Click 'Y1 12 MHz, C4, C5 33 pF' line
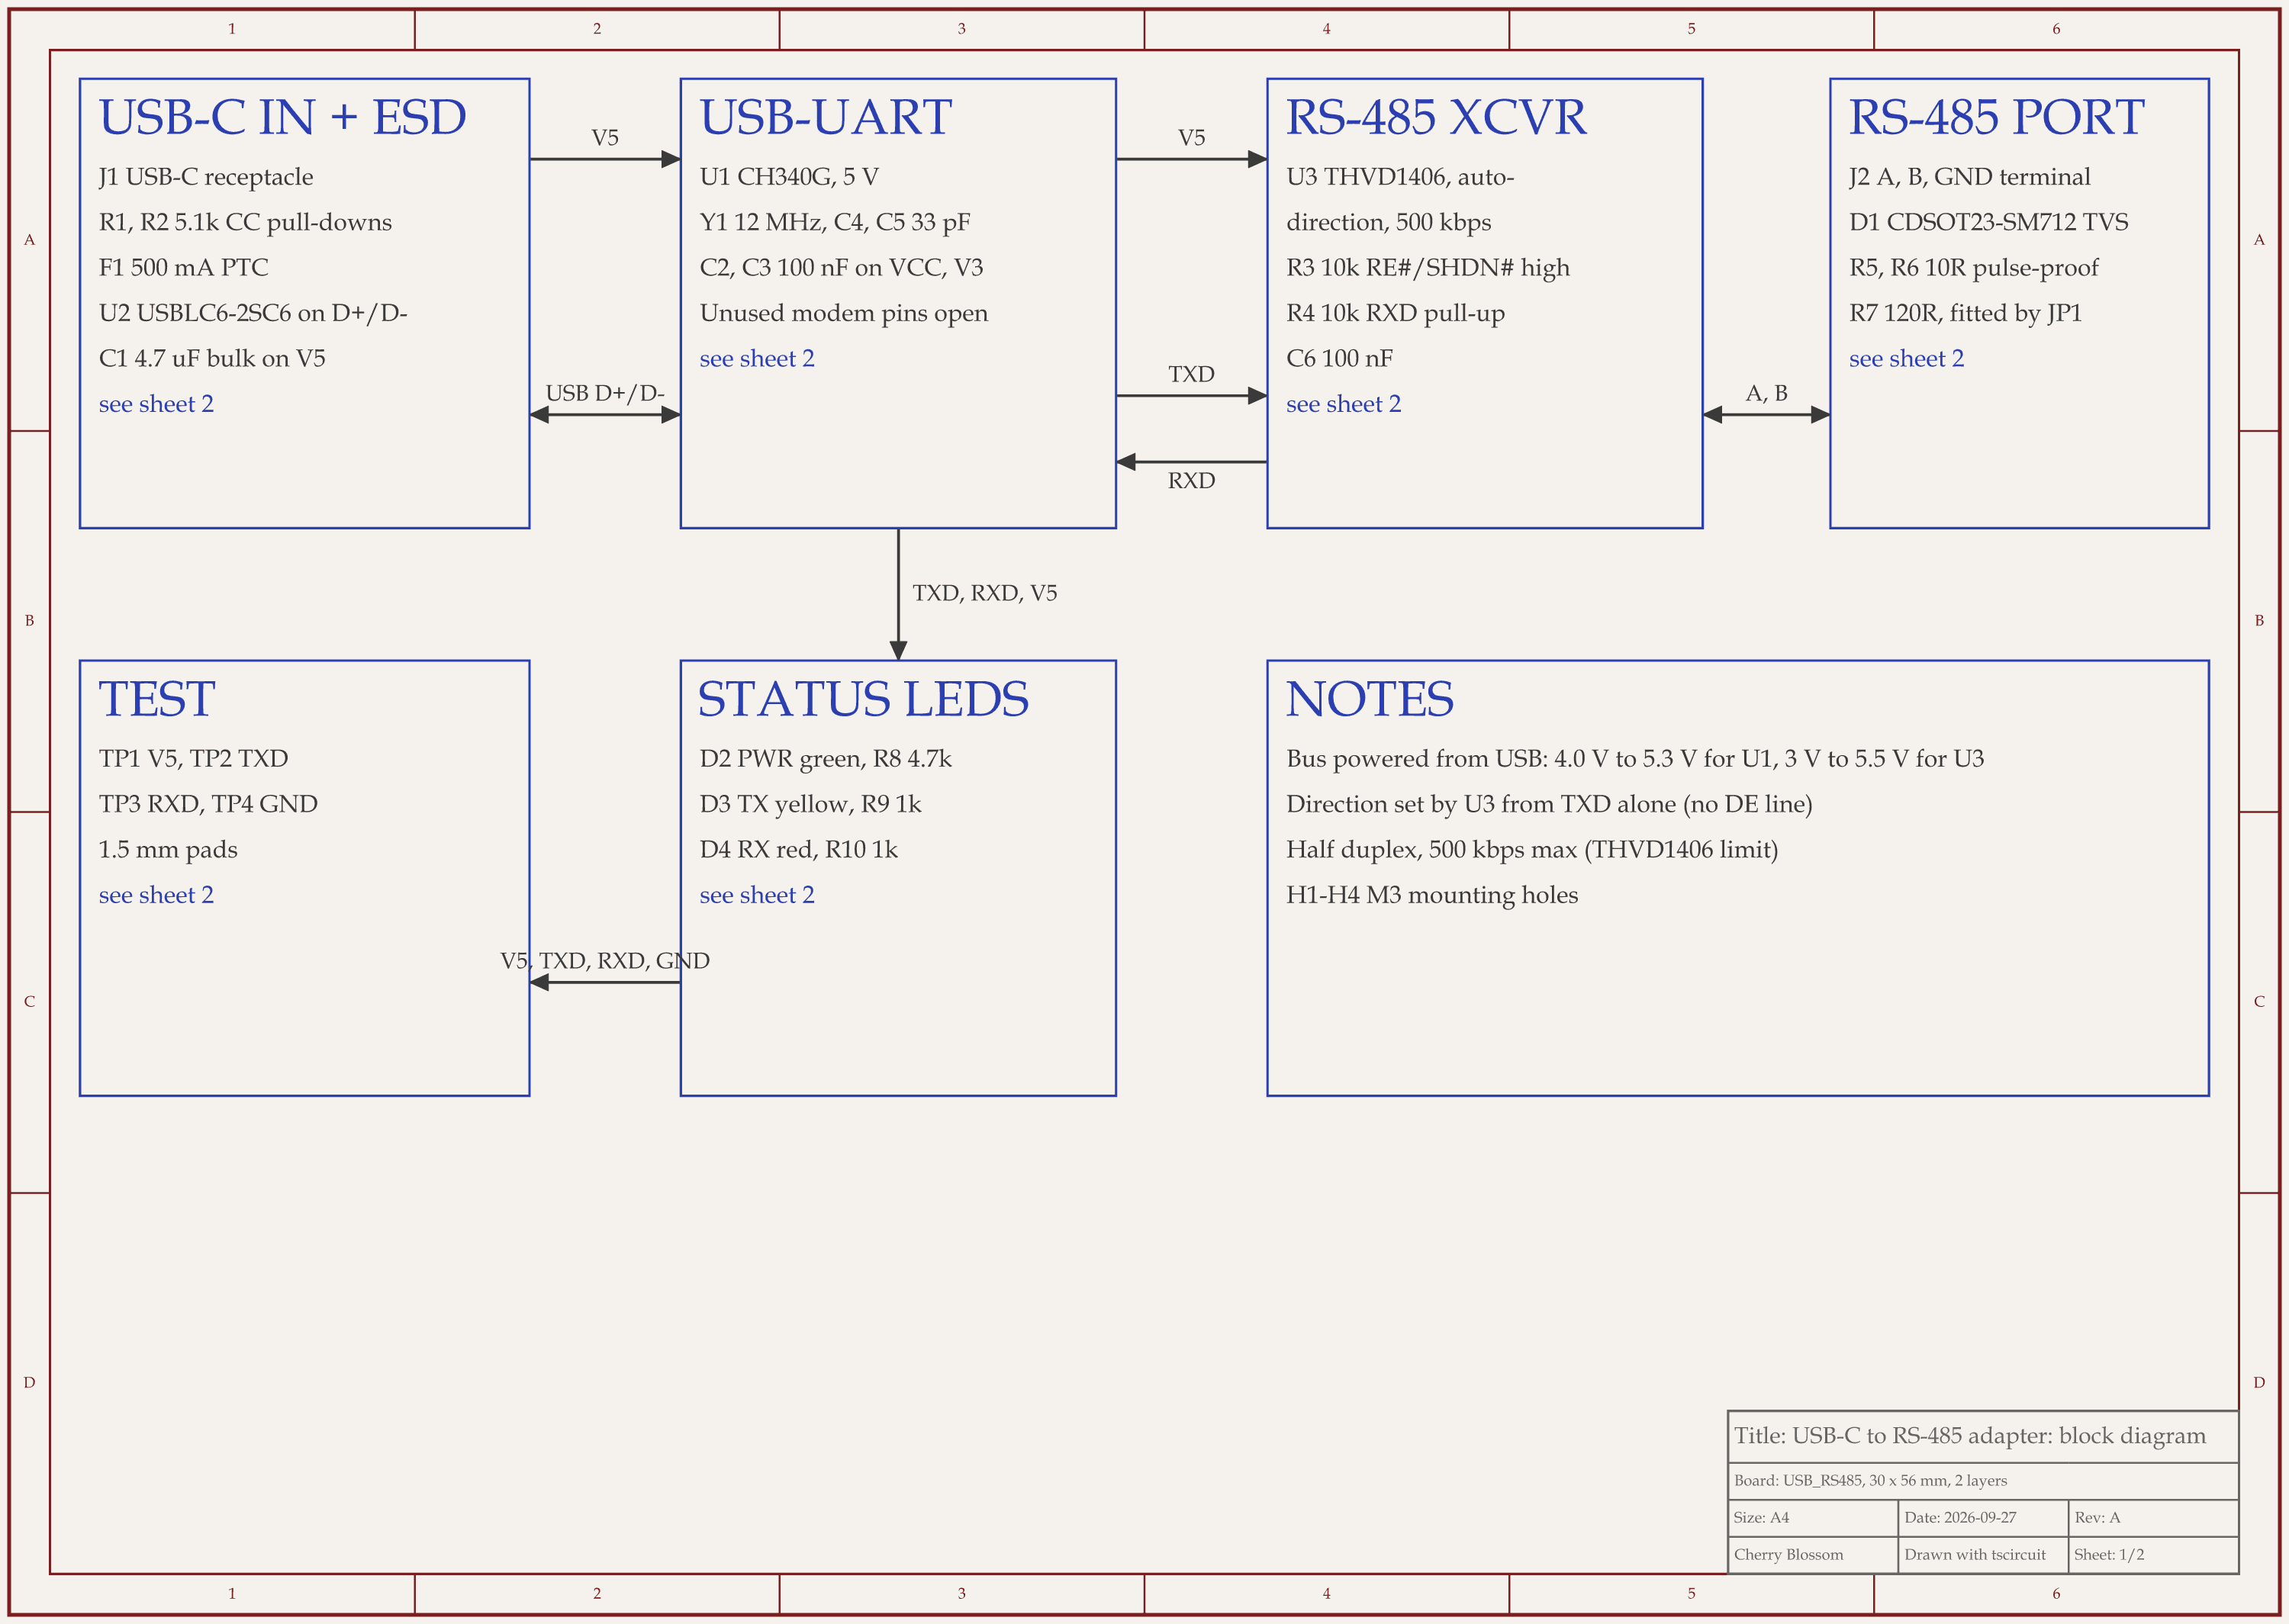The height and width of the screenshot is (1624, 2289). point(835,222)
